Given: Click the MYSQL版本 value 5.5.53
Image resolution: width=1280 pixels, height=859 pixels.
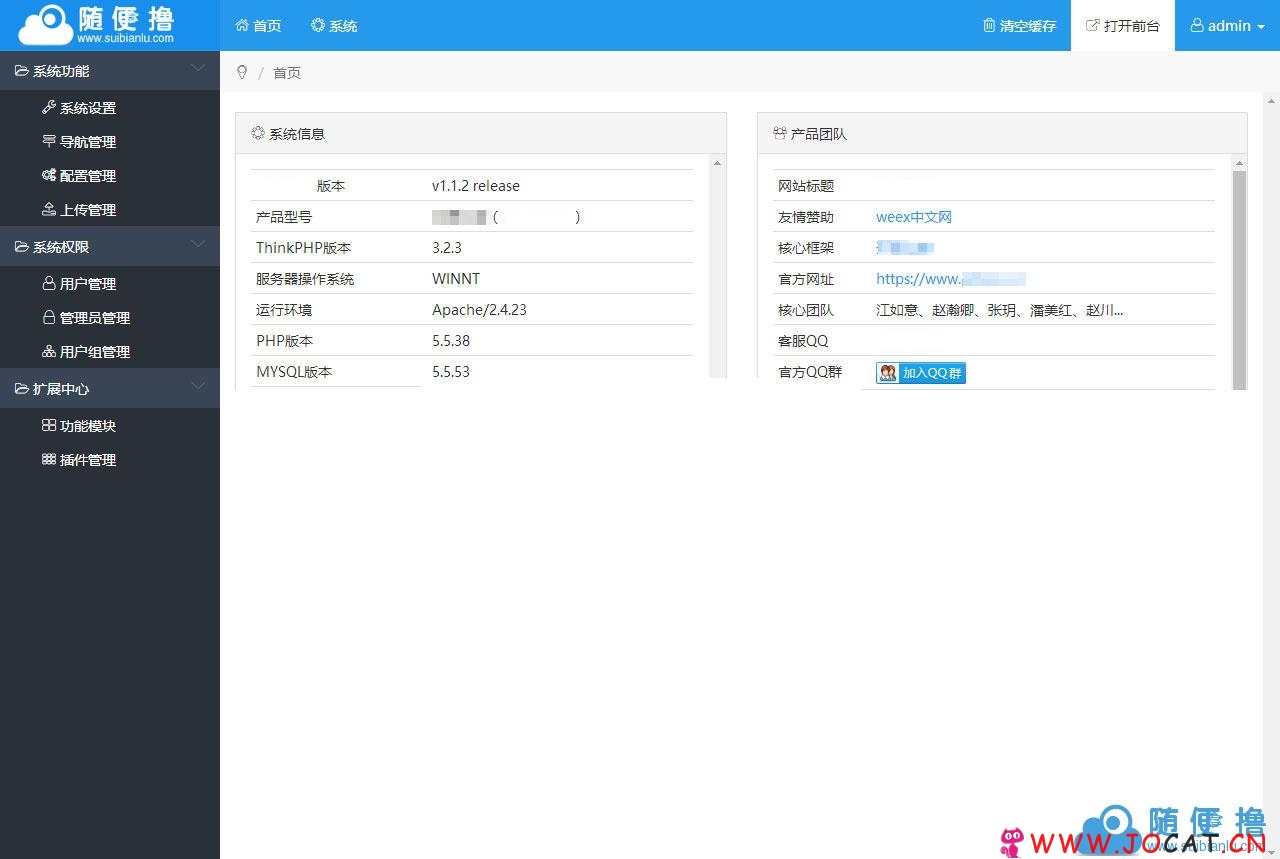Looking at the screenshot, I should click(451, 372).
